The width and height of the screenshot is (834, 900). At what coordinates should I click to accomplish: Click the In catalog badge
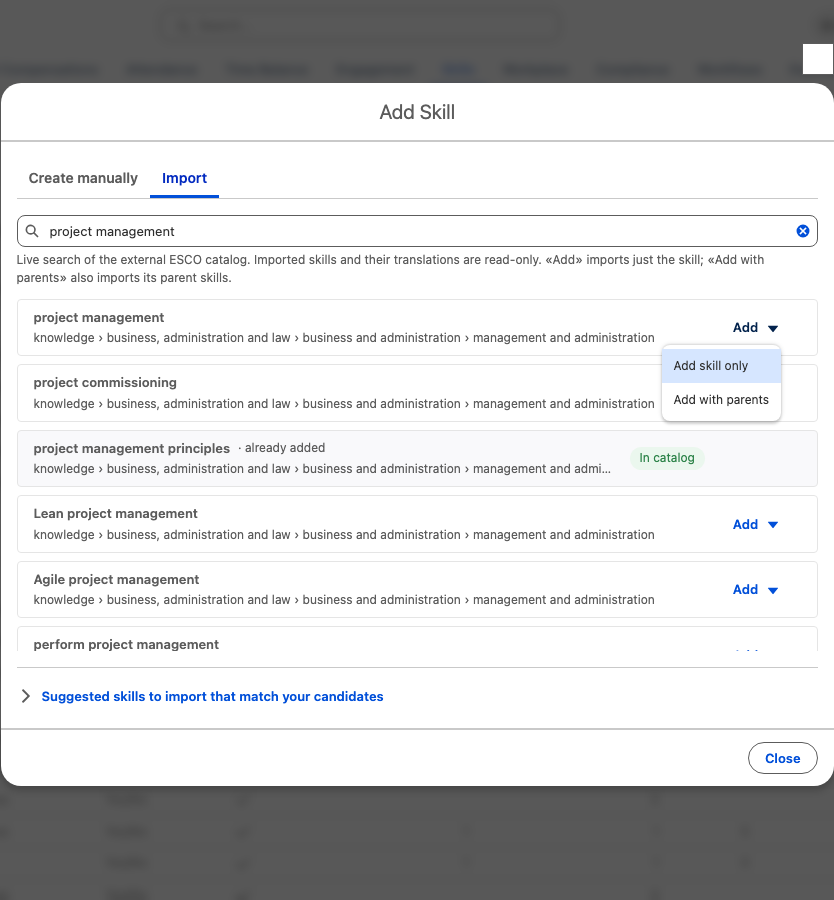667,457
